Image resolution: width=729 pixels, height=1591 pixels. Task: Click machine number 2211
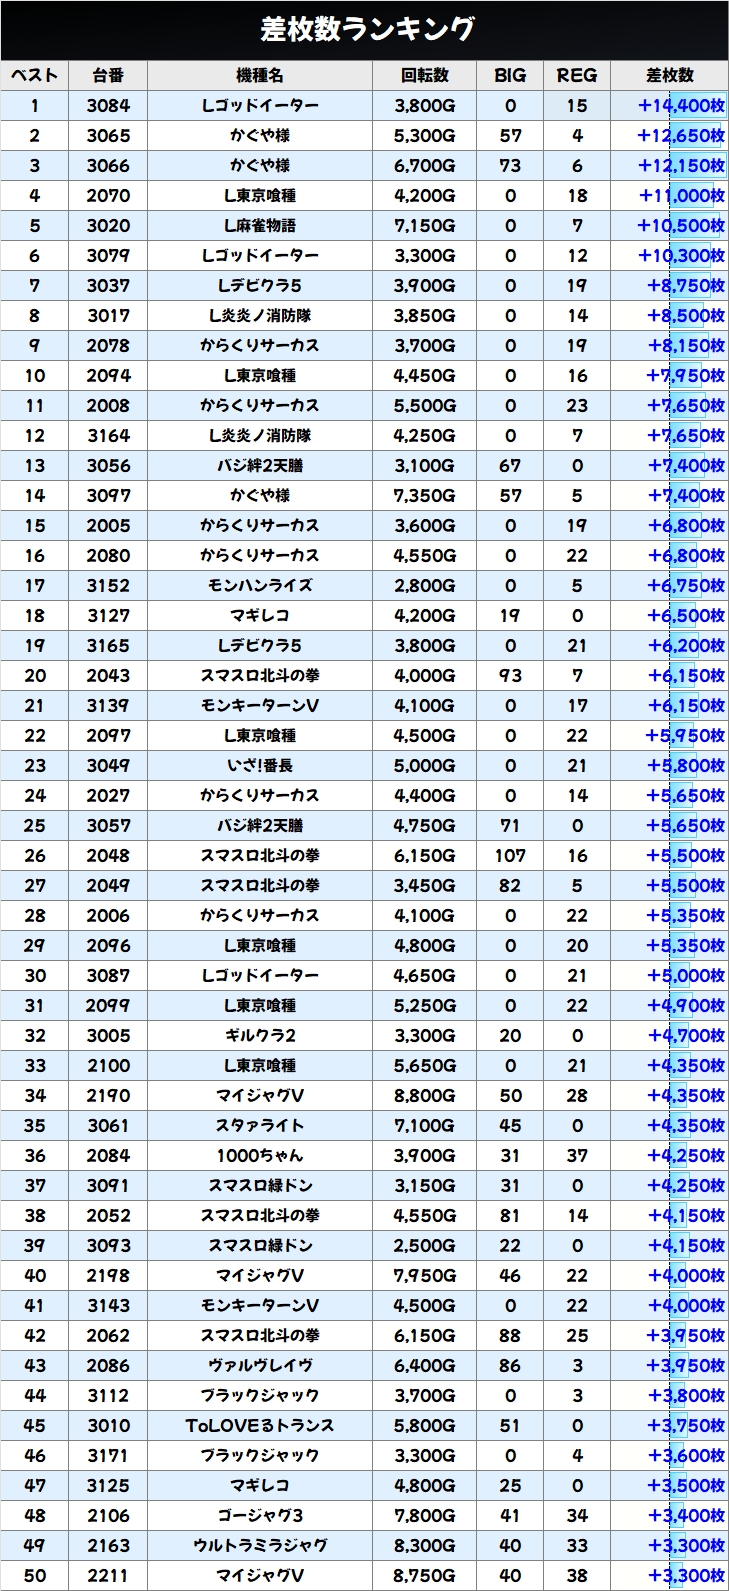(x=108, y=1575)
